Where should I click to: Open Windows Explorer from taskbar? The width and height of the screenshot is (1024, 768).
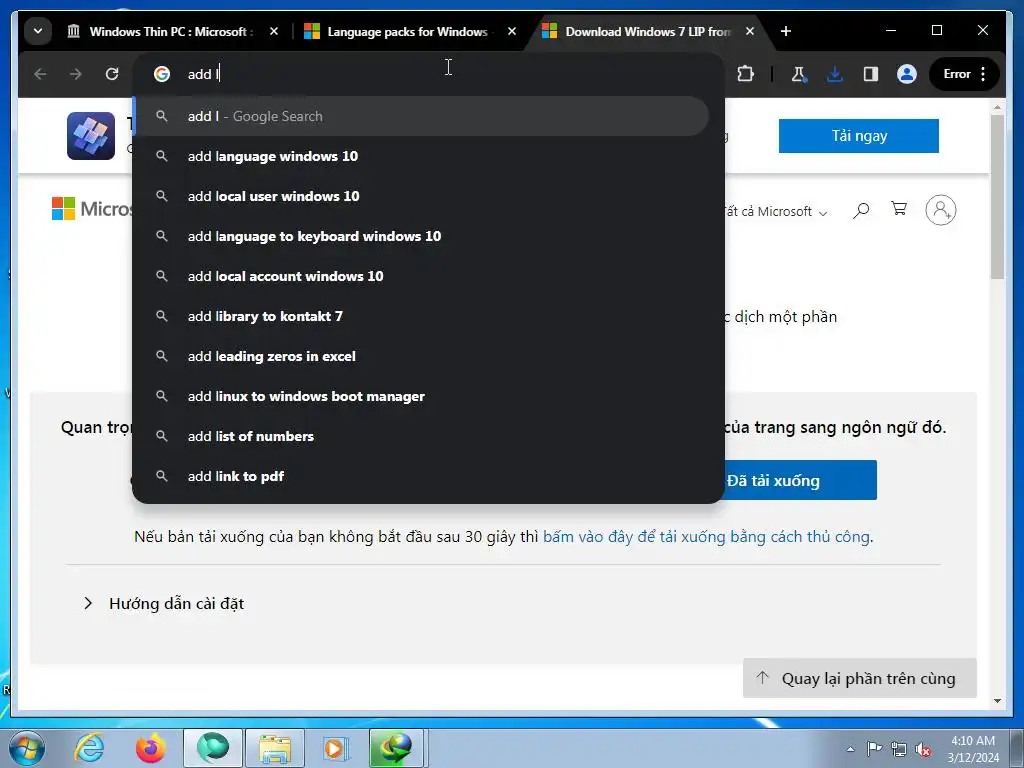tap(275, 748)
